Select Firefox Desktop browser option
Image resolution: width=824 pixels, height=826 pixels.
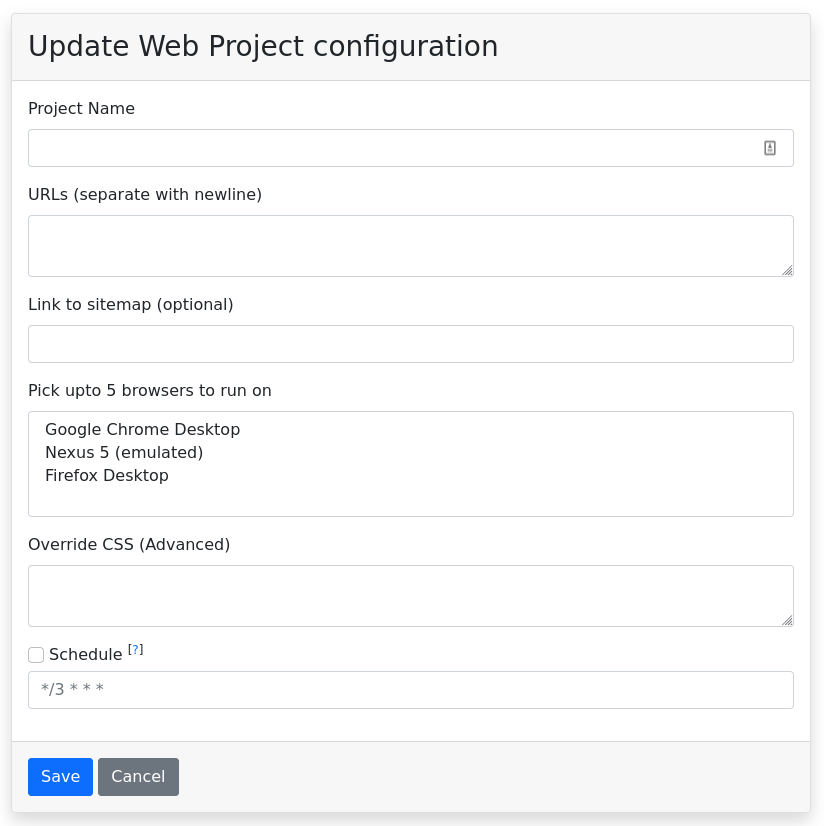(x=107, y=475)
